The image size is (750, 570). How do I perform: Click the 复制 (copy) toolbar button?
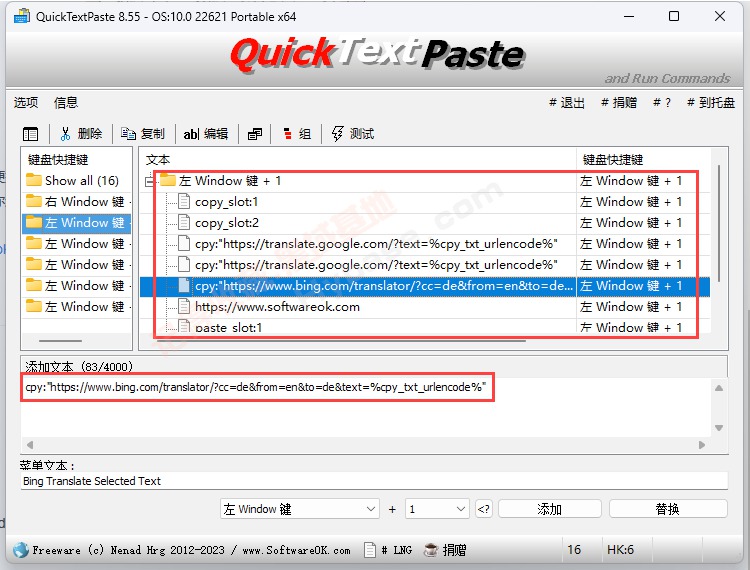coord(143,134)
